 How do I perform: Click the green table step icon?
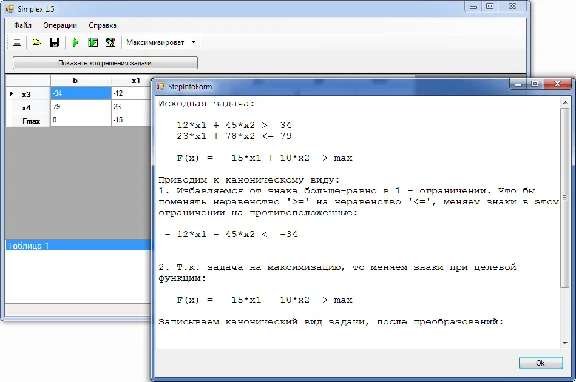pos(93,43)
